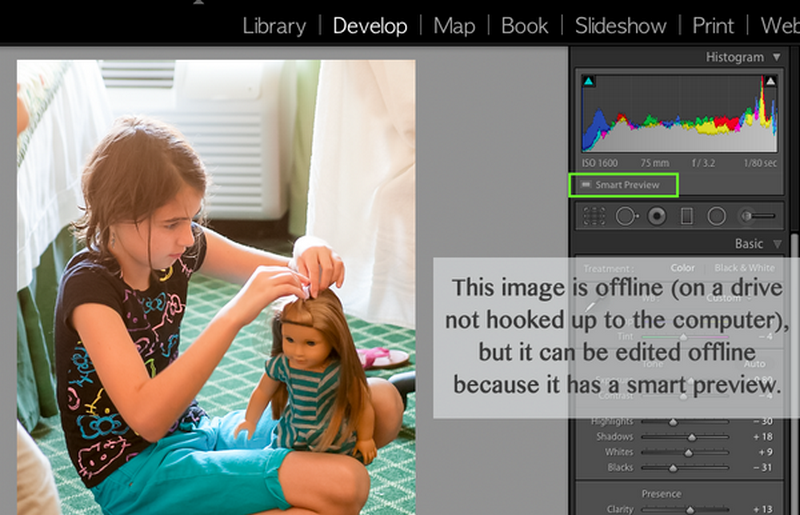800x515 pixels.
Task: Open the Book module
Action: click(x=524, y=26)
